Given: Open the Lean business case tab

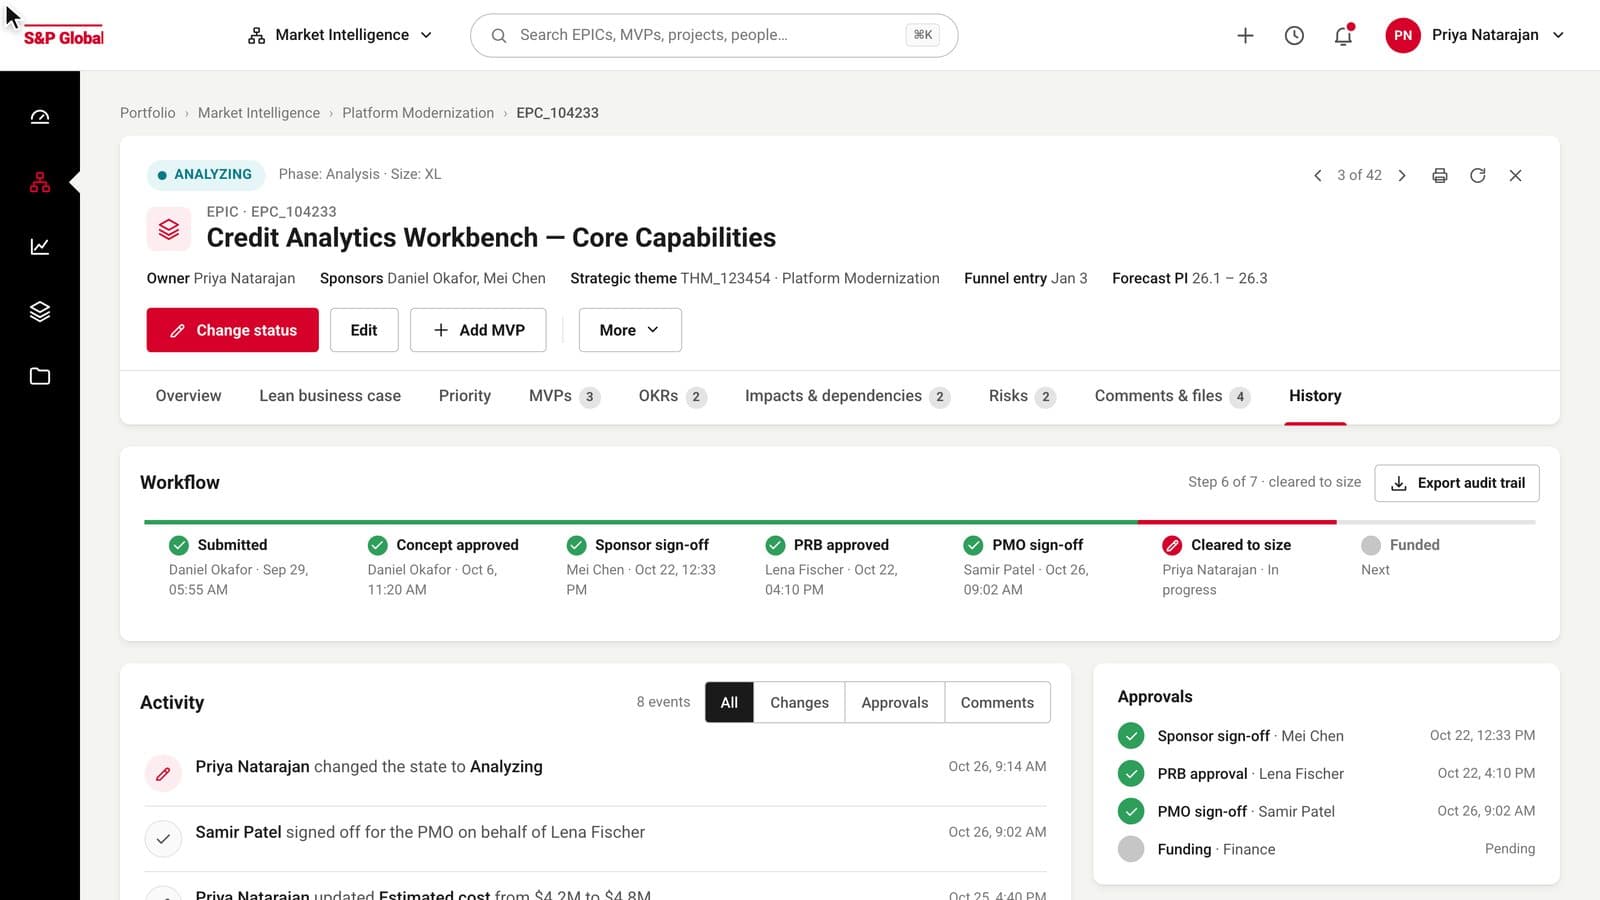Looking at the screenshot, I should point(330,396).
